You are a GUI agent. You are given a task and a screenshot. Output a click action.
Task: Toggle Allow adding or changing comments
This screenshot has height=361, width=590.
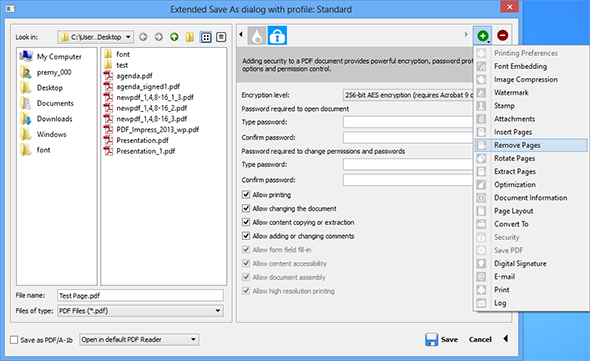coord(246,236)
